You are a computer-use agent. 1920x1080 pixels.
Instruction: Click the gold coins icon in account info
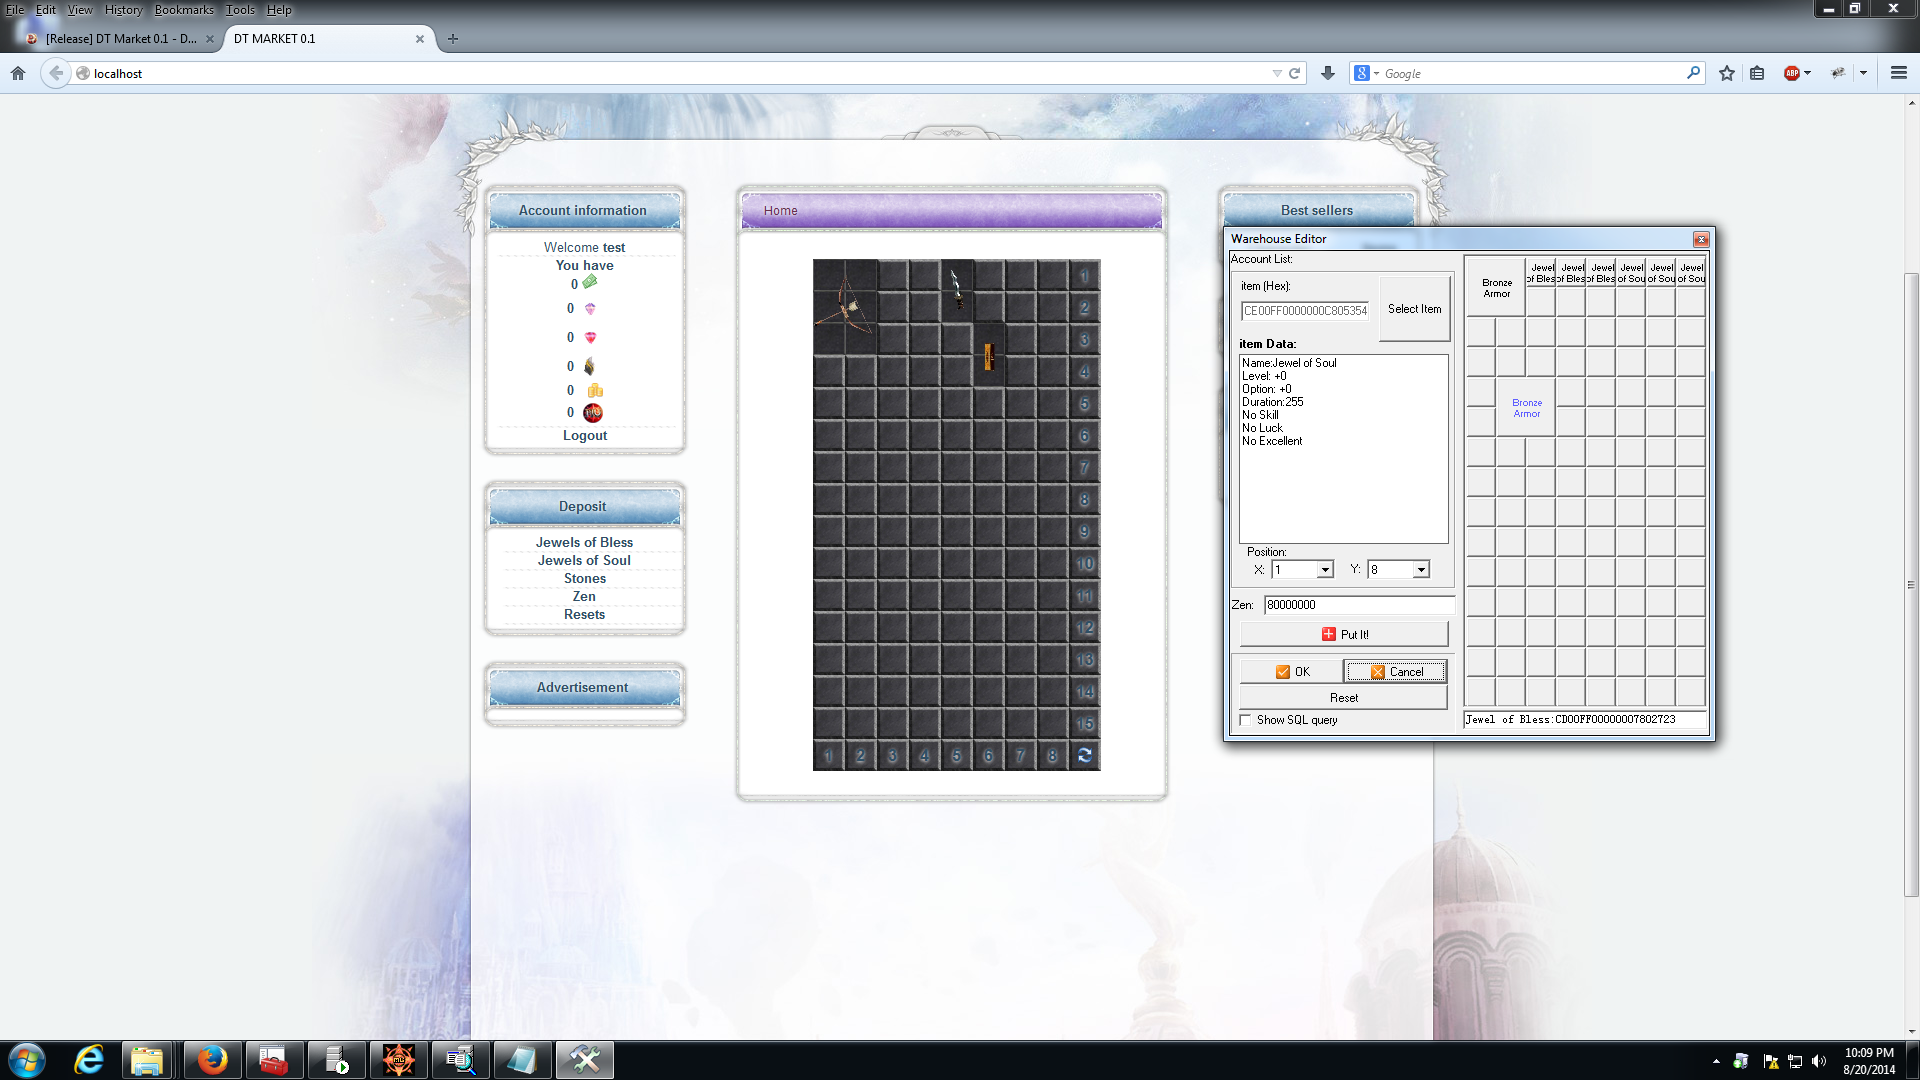click(595, 390)
